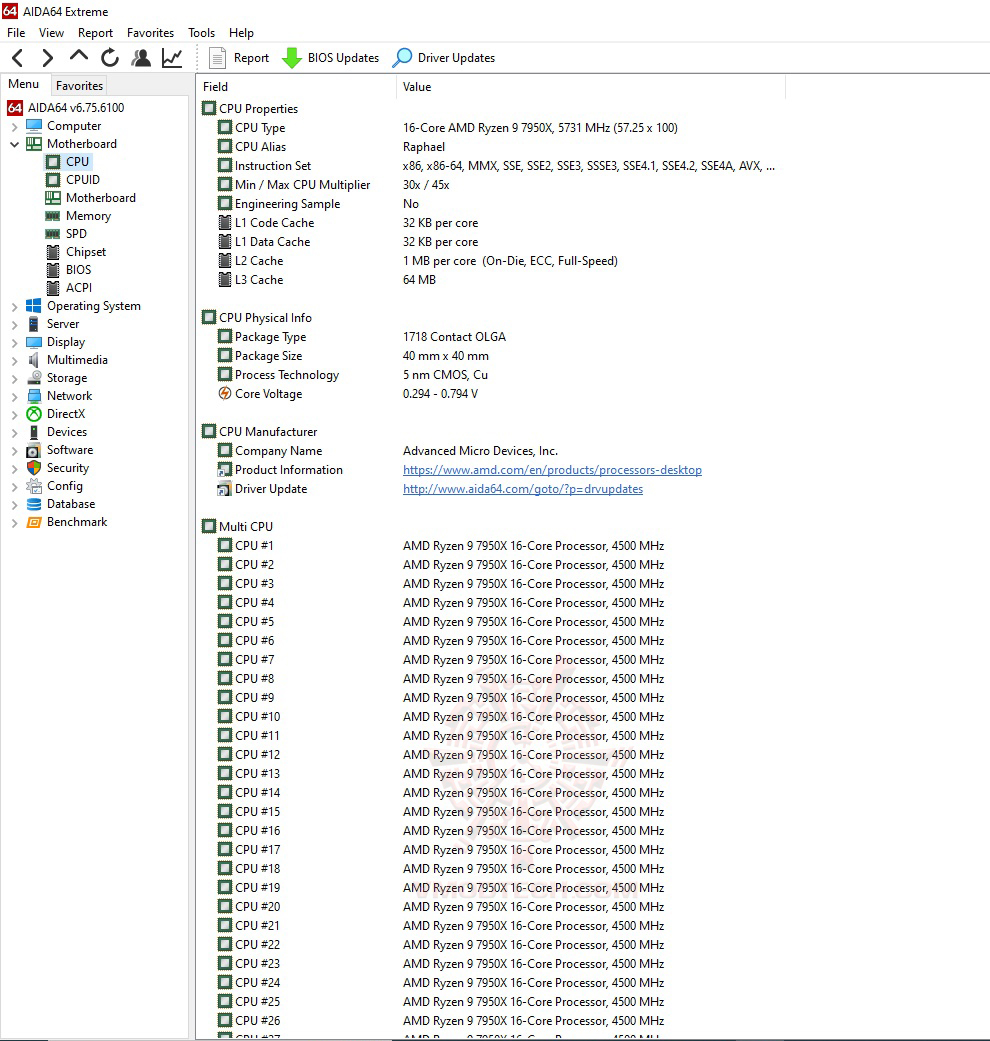Click the Server tower icon
Screen dimensions: 990x1041
(34, 323)
